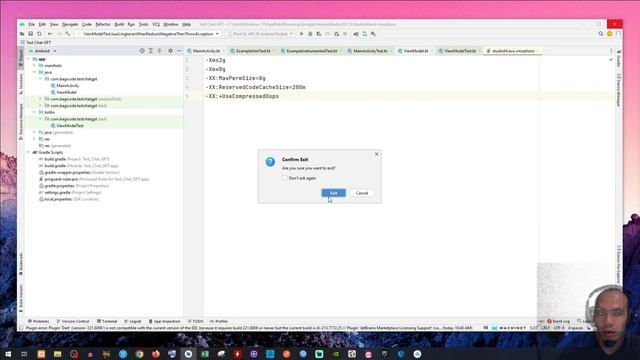Open the Logcat tool window
640x360 pixels.
(133, 321)
